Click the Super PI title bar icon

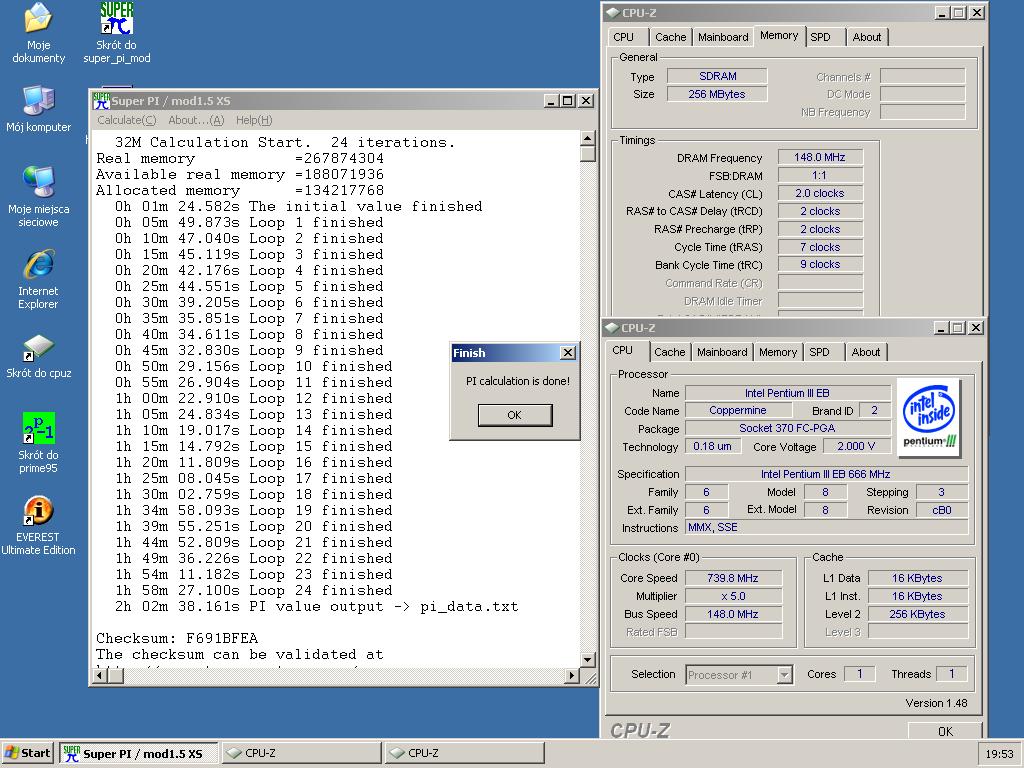[101, 101]
